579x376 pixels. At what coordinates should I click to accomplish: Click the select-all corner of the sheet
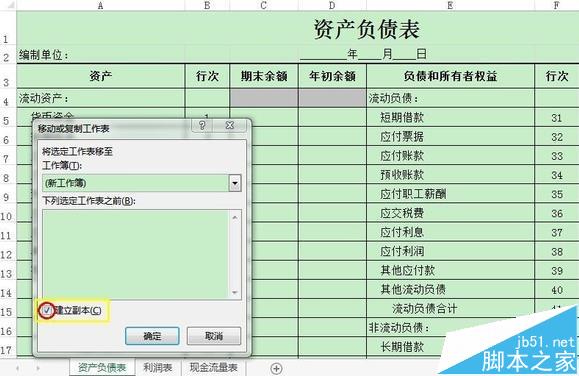tap(8, 5)
